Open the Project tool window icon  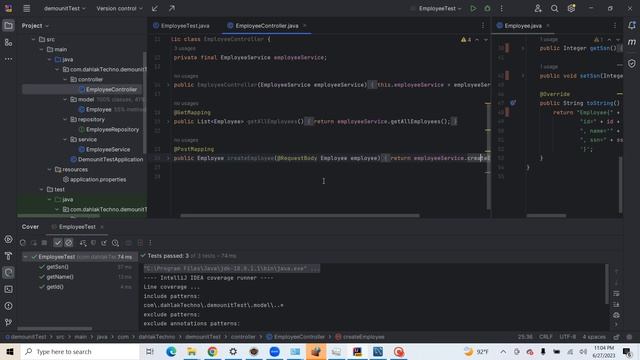(x=8, y=26)
